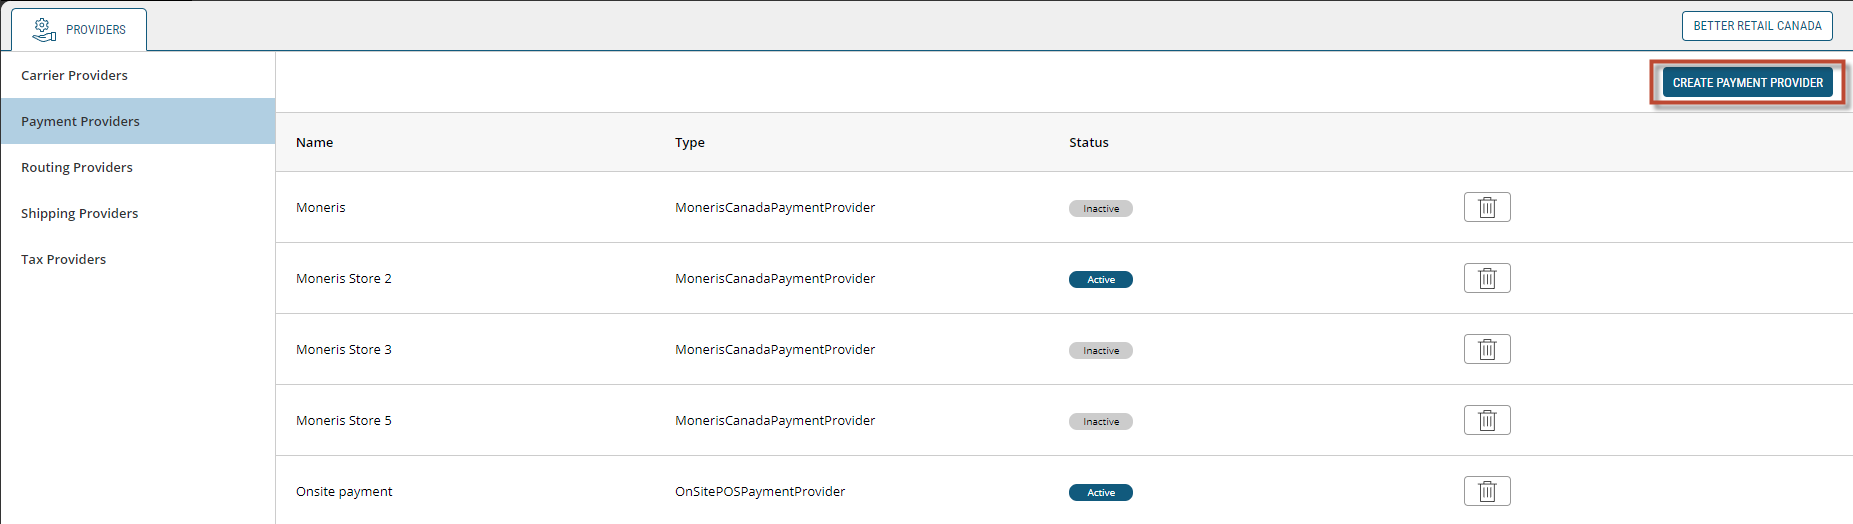Click Active status badge for Moneris Store 2
This screenshot has width=1853, height=524.
[x=1100, y=280]
